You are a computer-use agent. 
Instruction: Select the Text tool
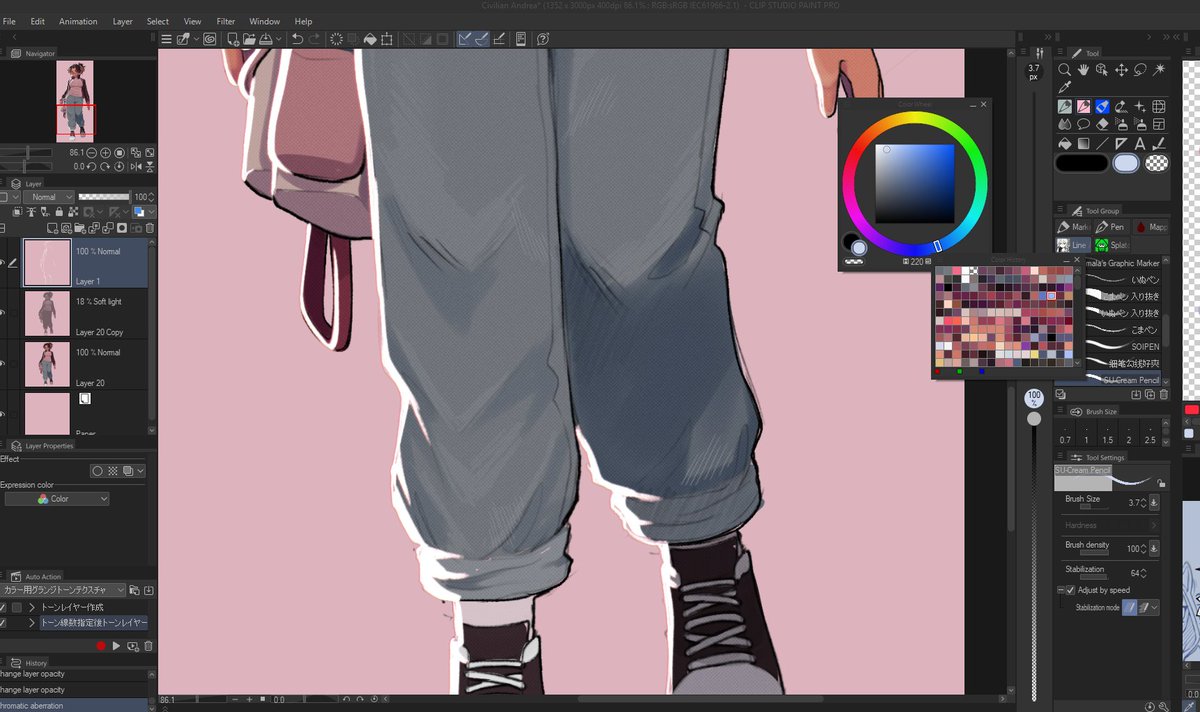(x=1140, y=143)
